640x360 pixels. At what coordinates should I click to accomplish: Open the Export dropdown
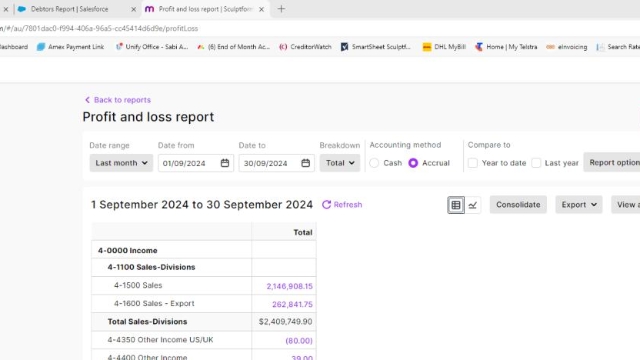coord(579,204)
